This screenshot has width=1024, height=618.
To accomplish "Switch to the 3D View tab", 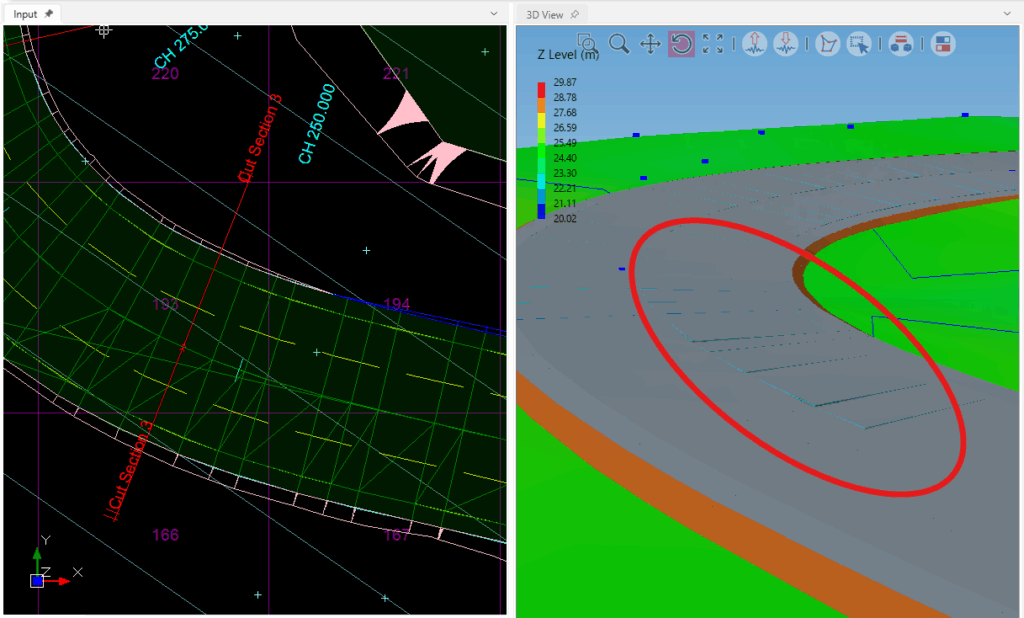I will click(546, 14).
